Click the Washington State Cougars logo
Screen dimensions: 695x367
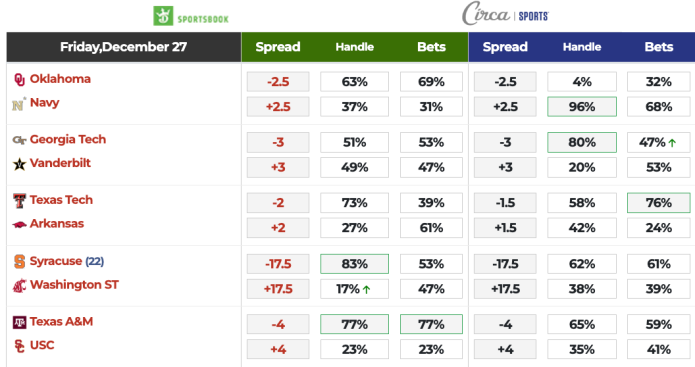(x=19, y=286)
